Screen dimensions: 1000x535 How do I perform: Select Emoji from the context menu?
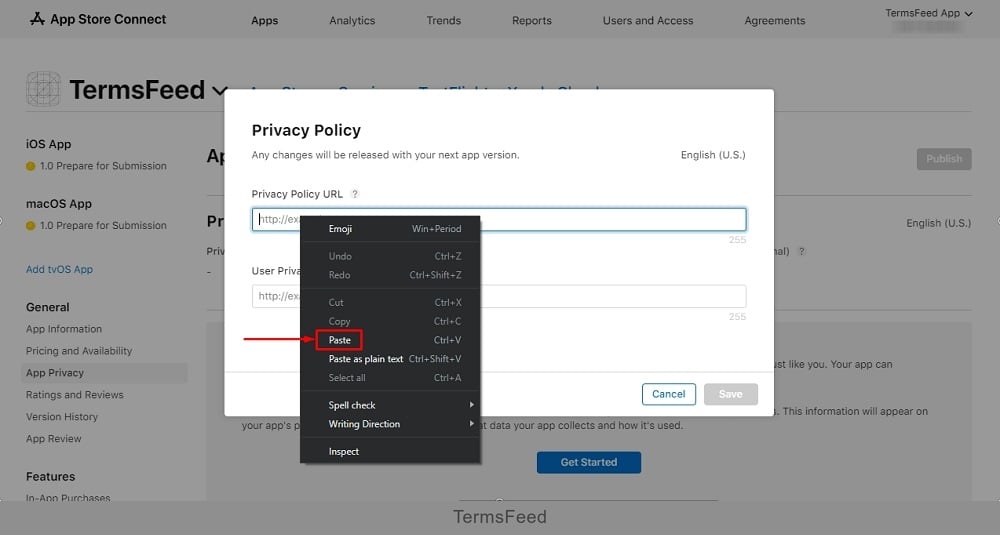pyautogui.click(x=390, y=229)
